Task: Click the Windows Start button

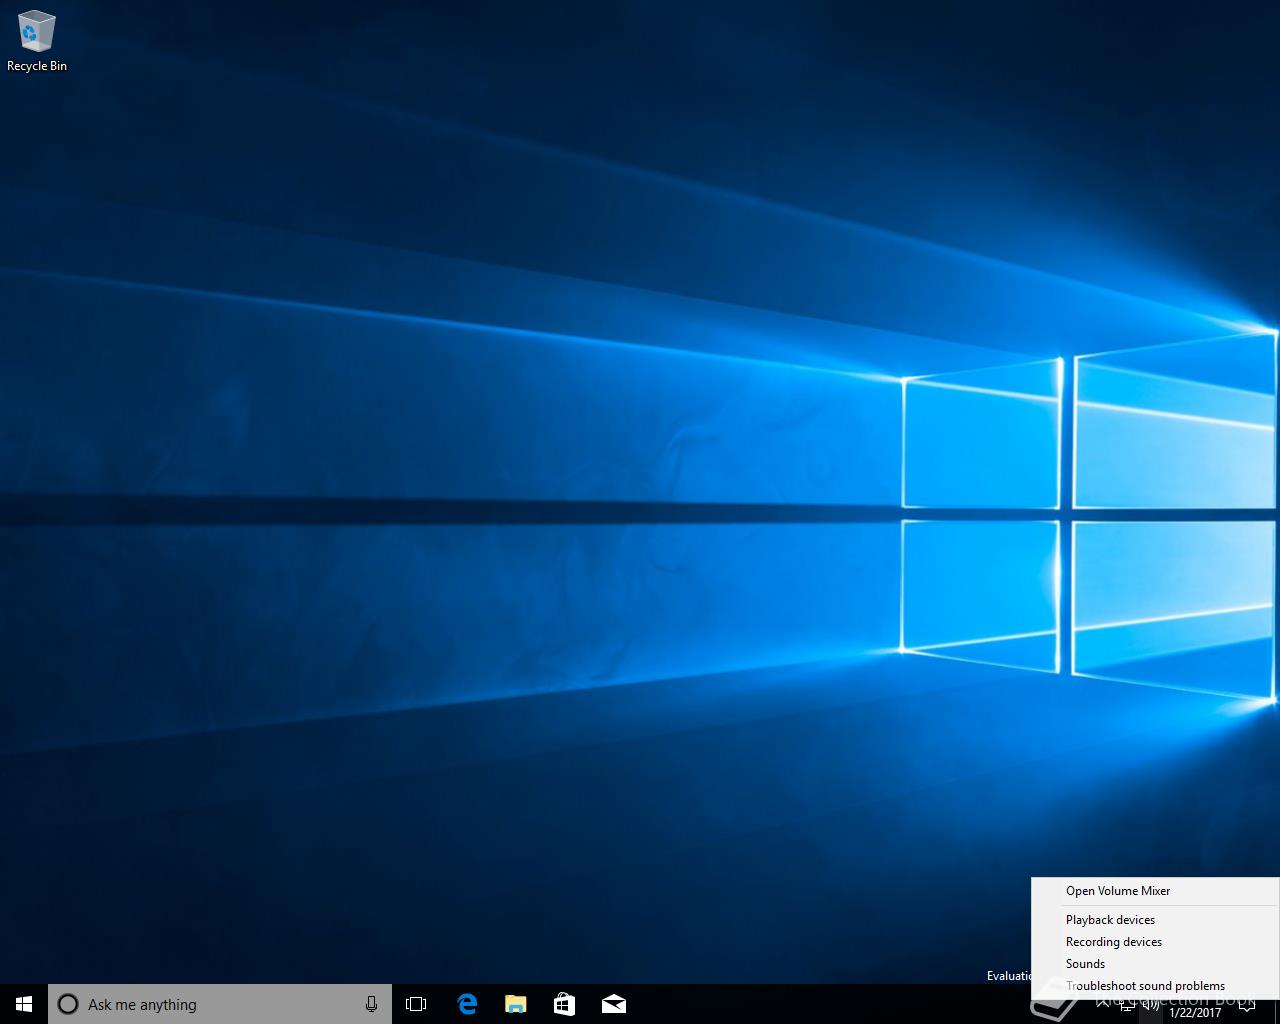Action: [x=24, y=1004]
